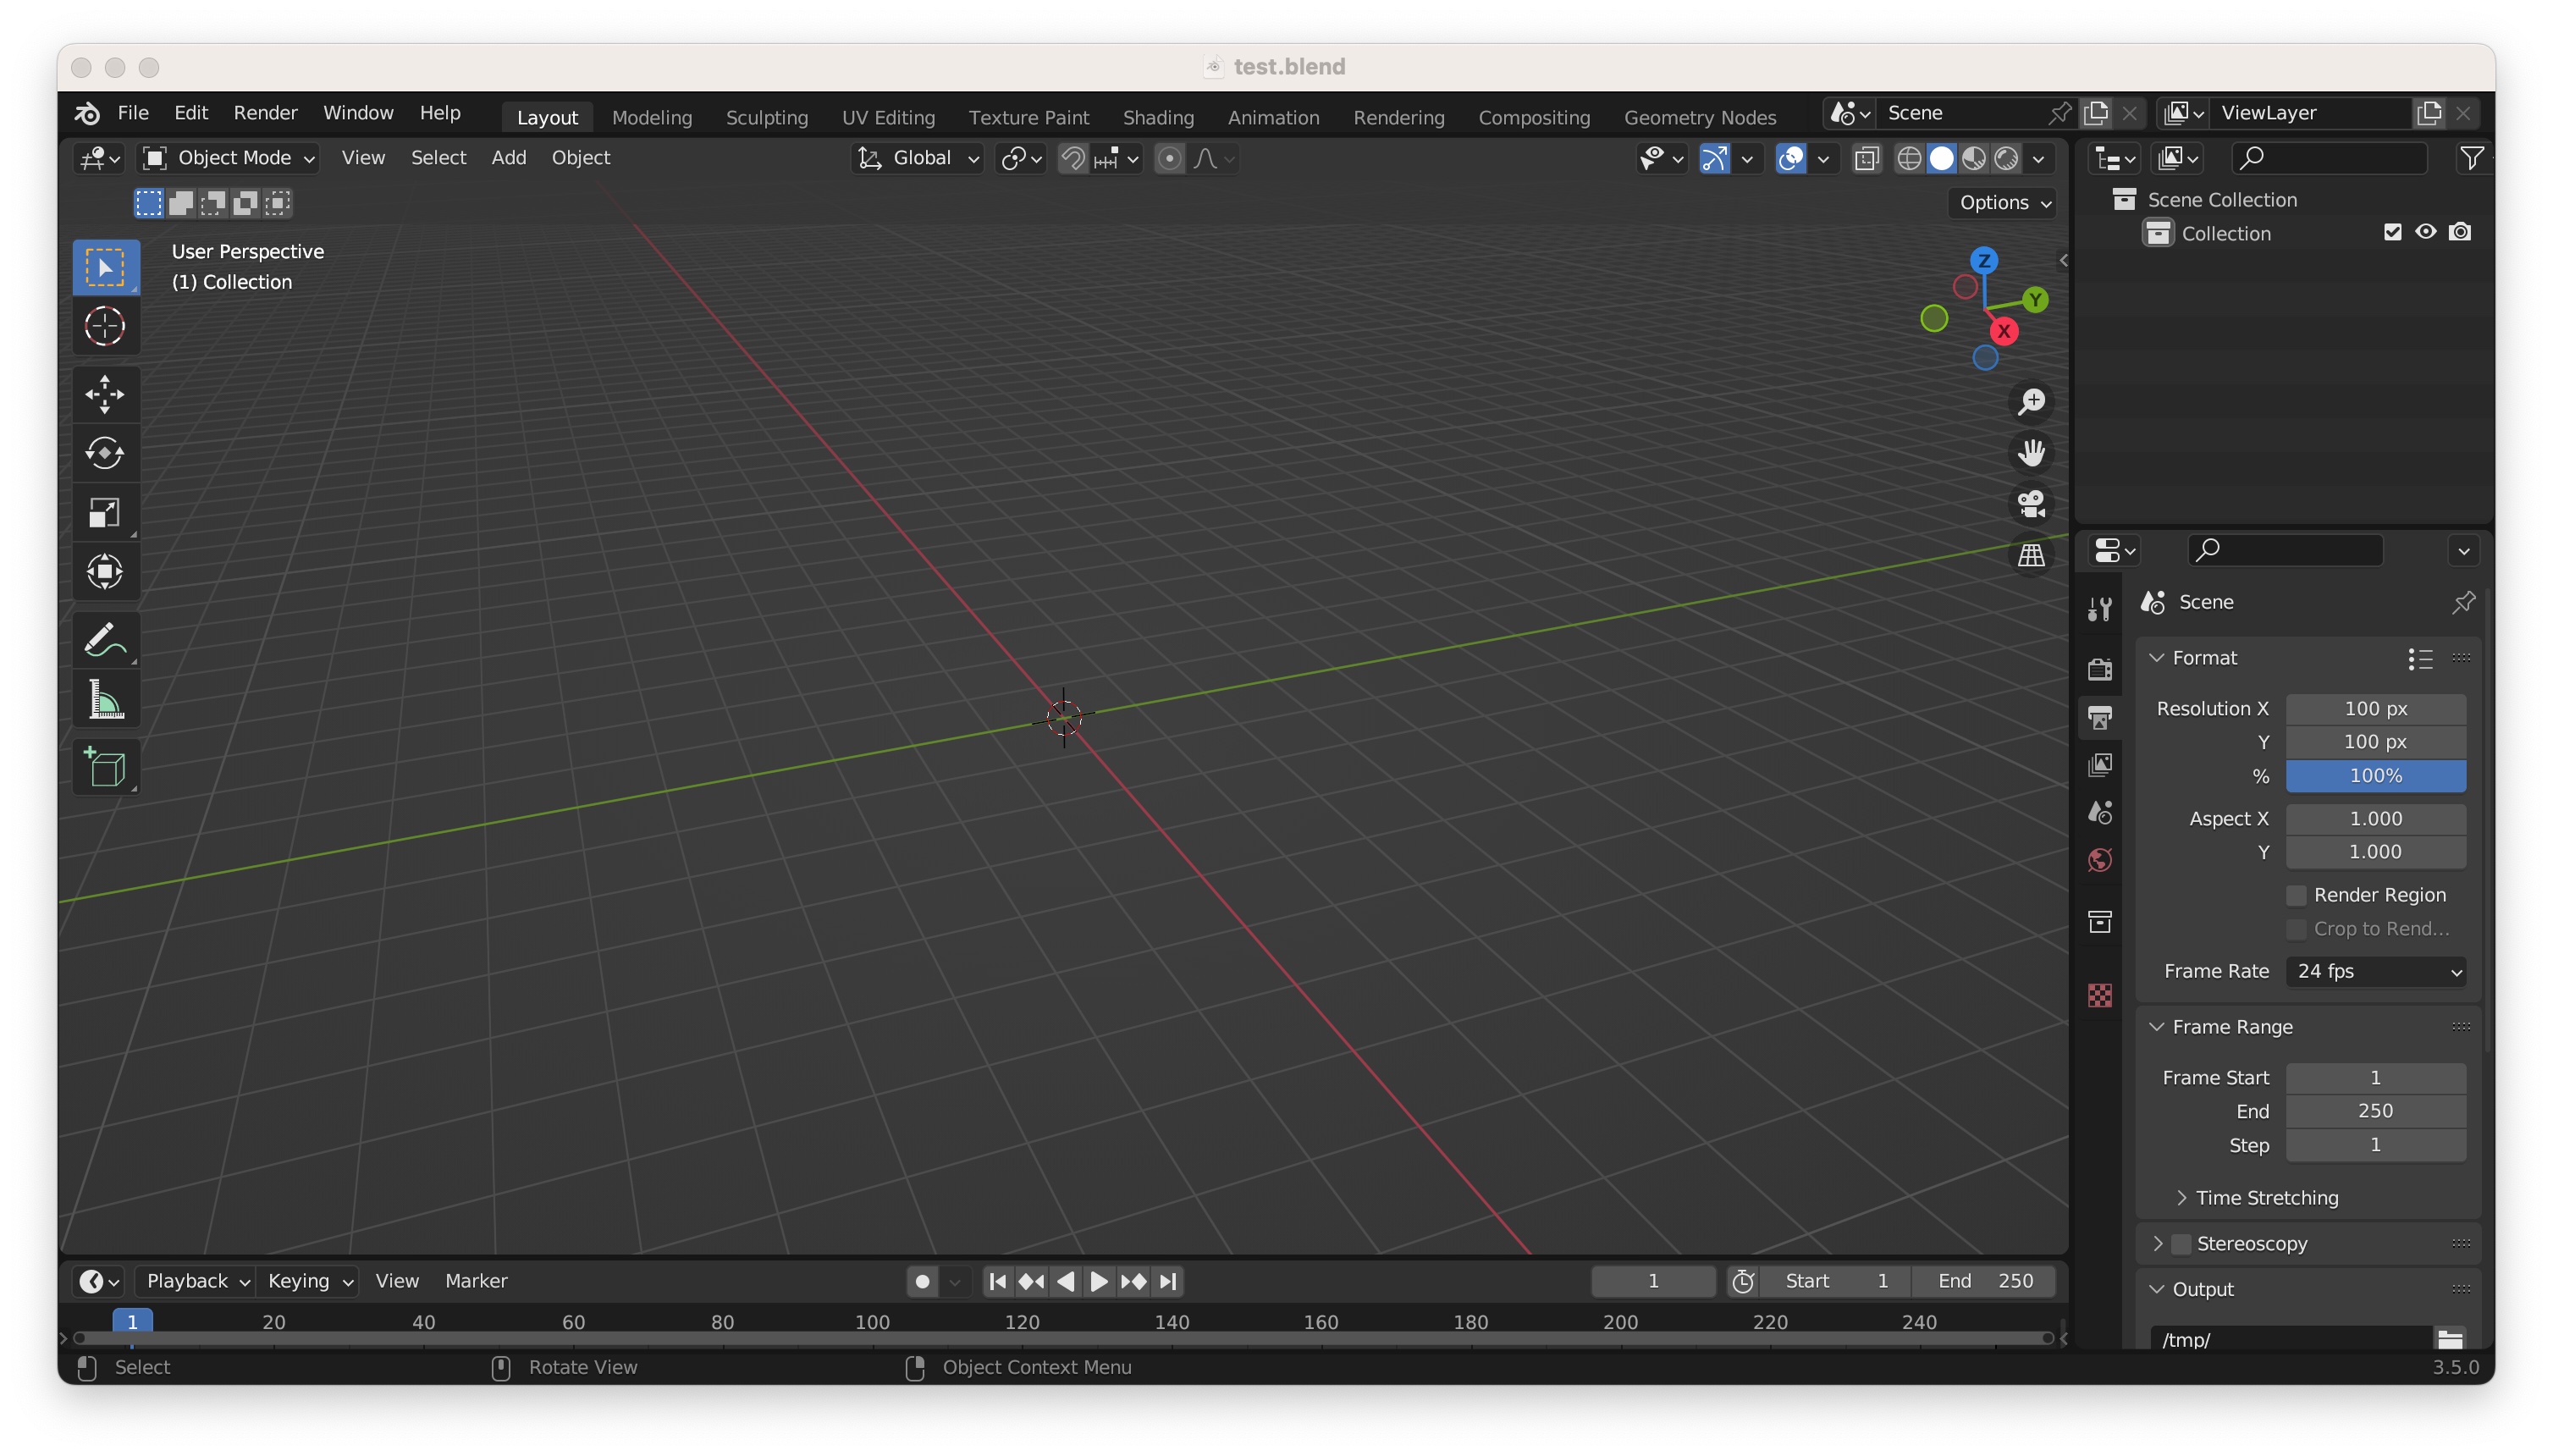This screenshot has height=1456, width=2553.
Task: Activate the Add Cube tool
Action: (x=105, y=767)
